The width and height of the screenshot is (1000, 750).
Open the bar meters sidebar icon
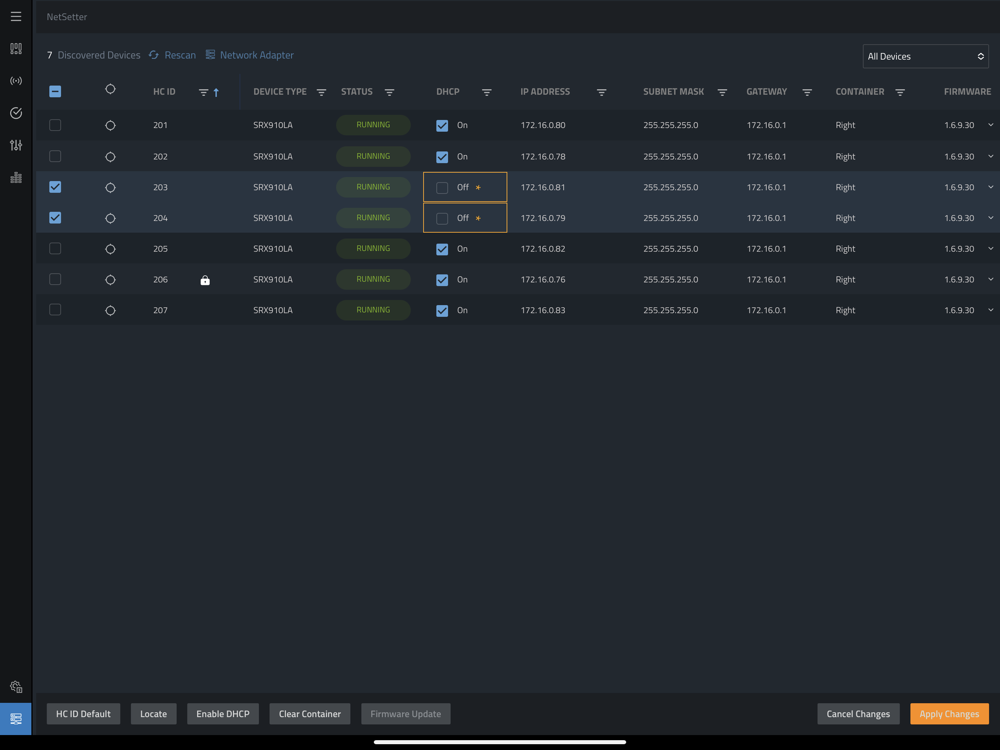point(16,177)
